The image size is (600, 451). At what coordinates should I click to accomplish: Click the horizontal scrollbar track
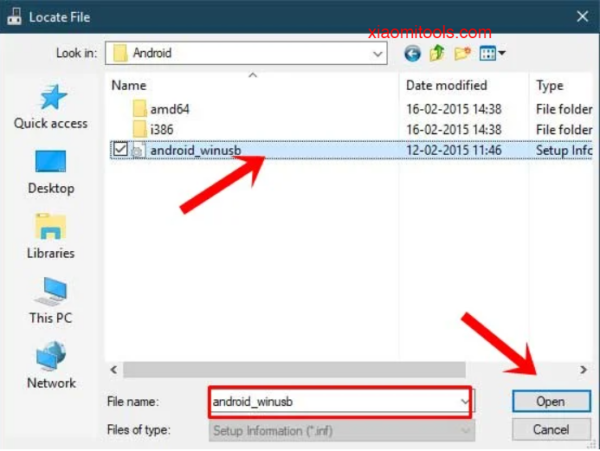pyautogui.click(x=350, y=370)
